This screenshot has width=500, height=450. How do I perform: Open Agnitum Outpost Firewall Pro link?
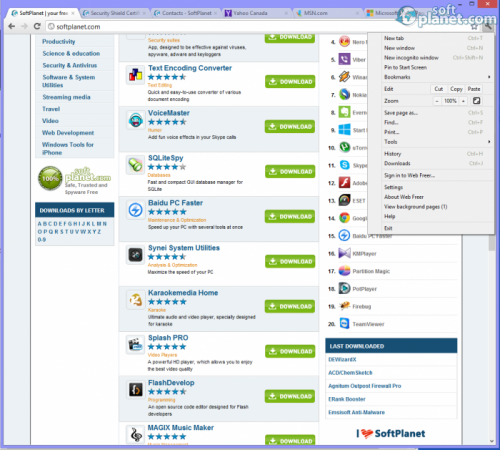click(x=365, y=386)
